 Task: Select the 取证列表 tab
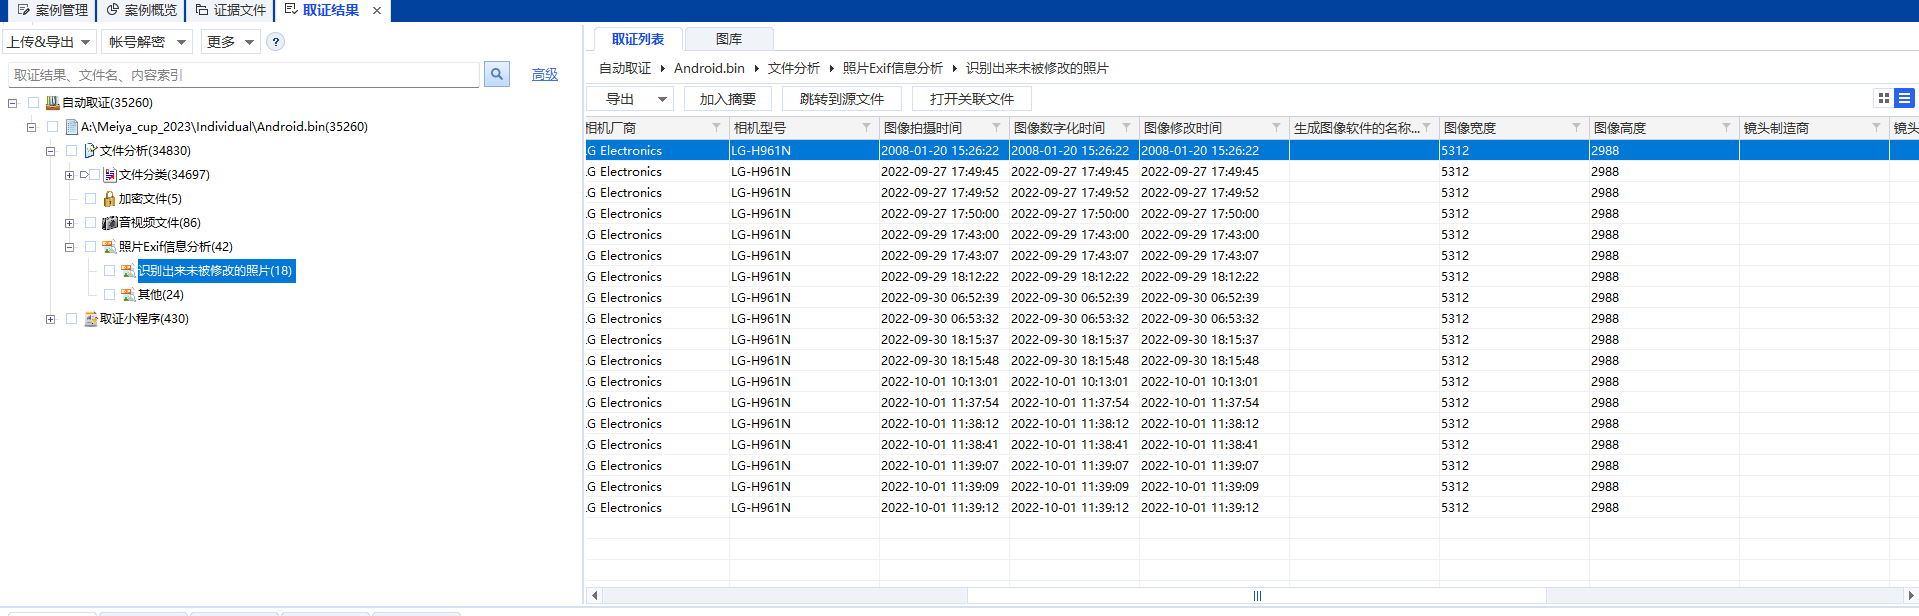(x=638, y=39)
